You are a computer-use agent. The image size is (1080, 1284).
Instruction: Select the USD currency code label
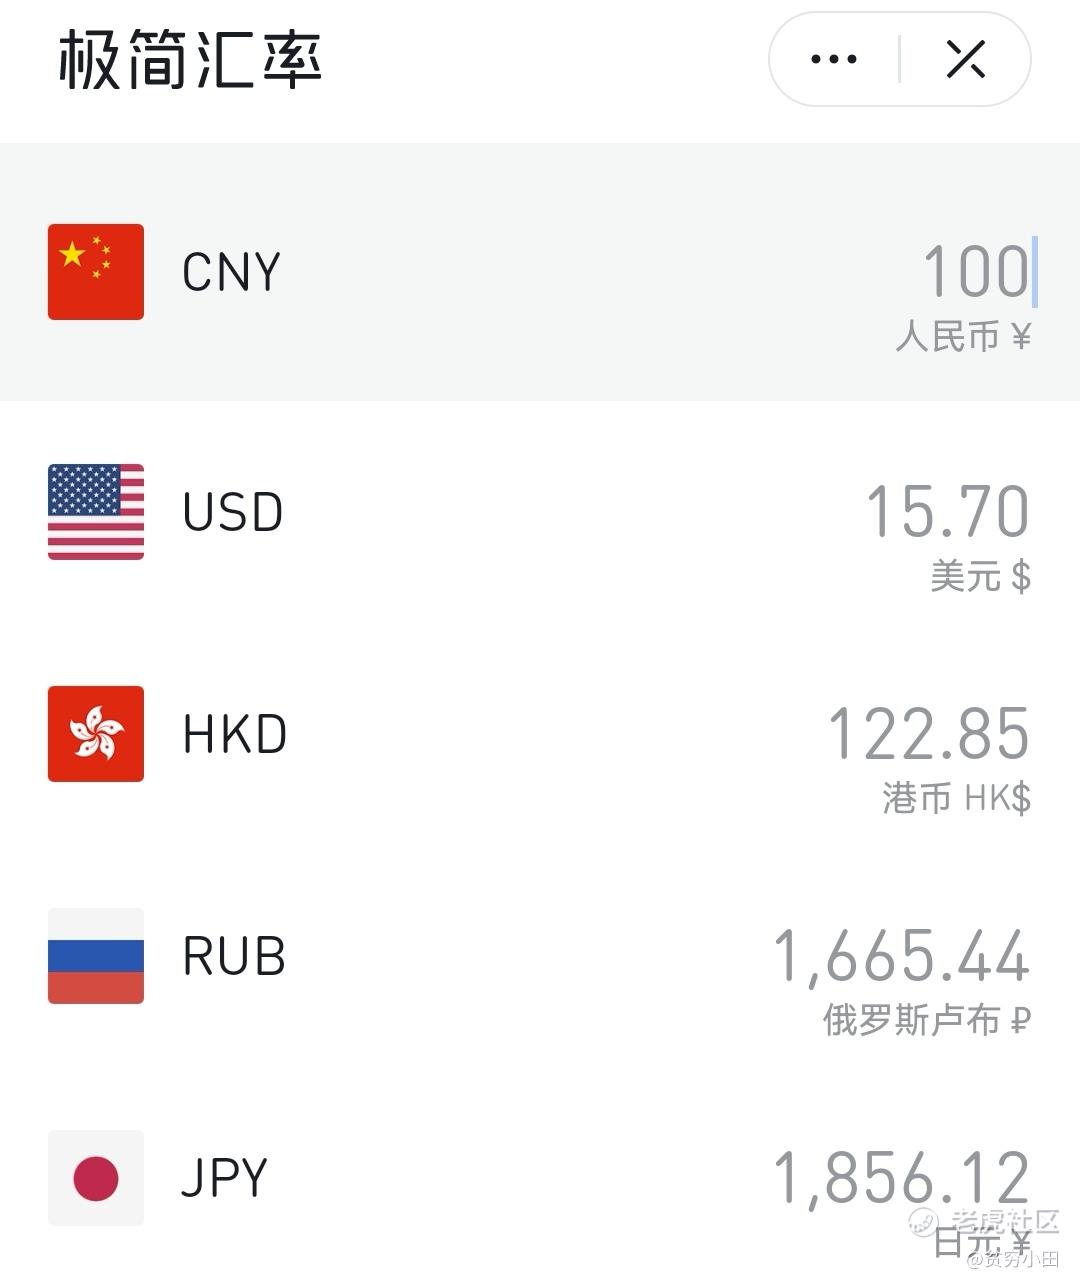(x=232, y=512)
